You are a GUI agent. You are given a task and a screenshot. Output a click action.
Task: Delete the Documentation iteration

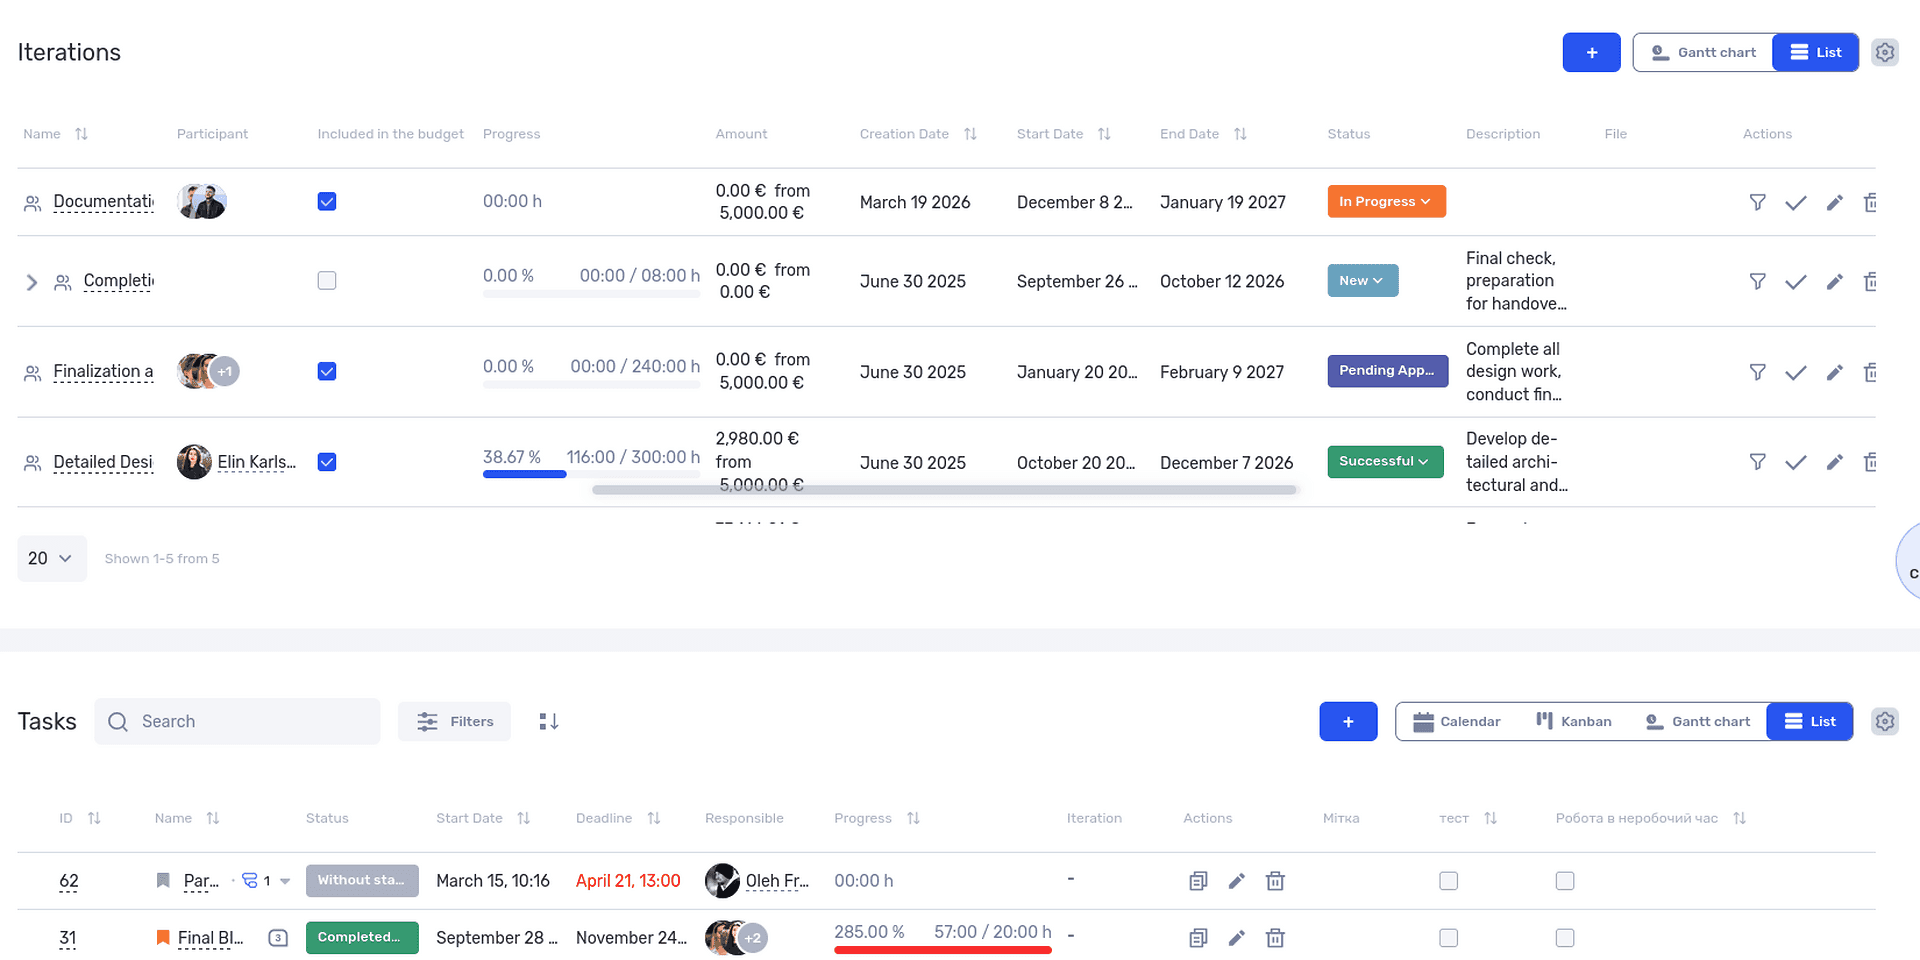(1870, 202)
